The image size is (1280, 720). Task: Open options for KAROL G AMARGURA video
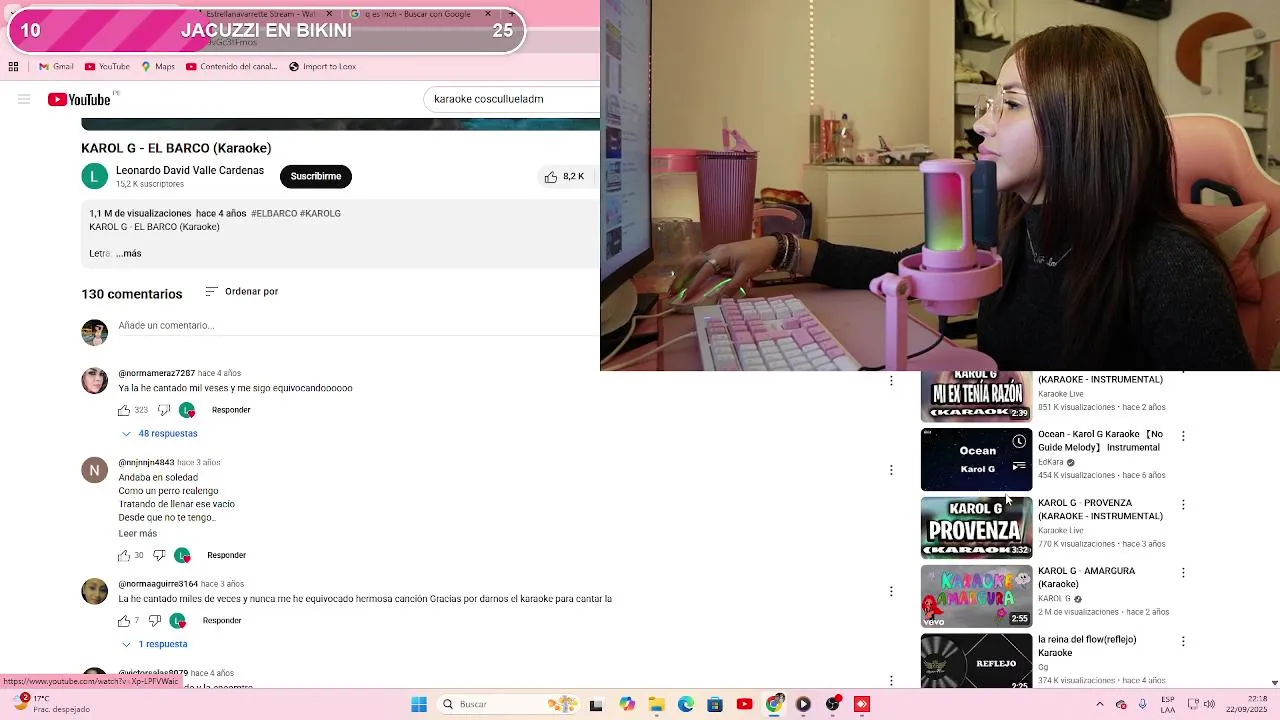[1183, 573]
